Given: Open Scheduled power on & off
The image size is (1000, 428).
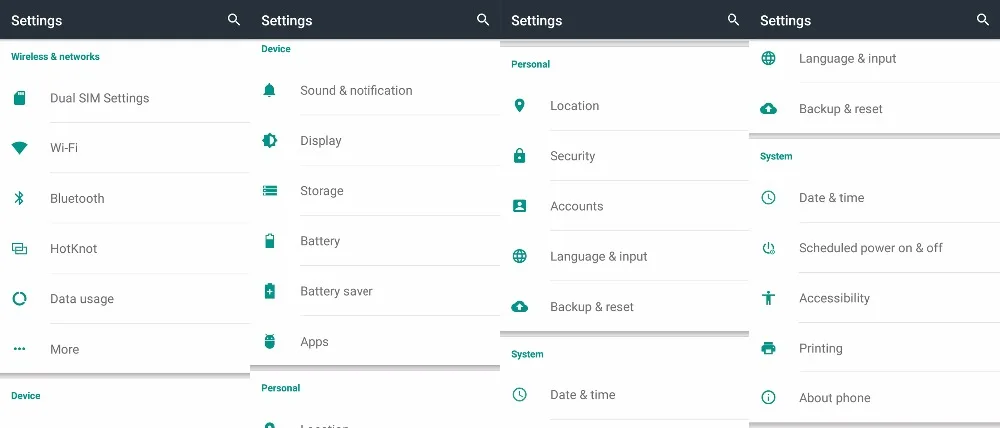Looking at the screenshot, I should (x=874, y=248).
